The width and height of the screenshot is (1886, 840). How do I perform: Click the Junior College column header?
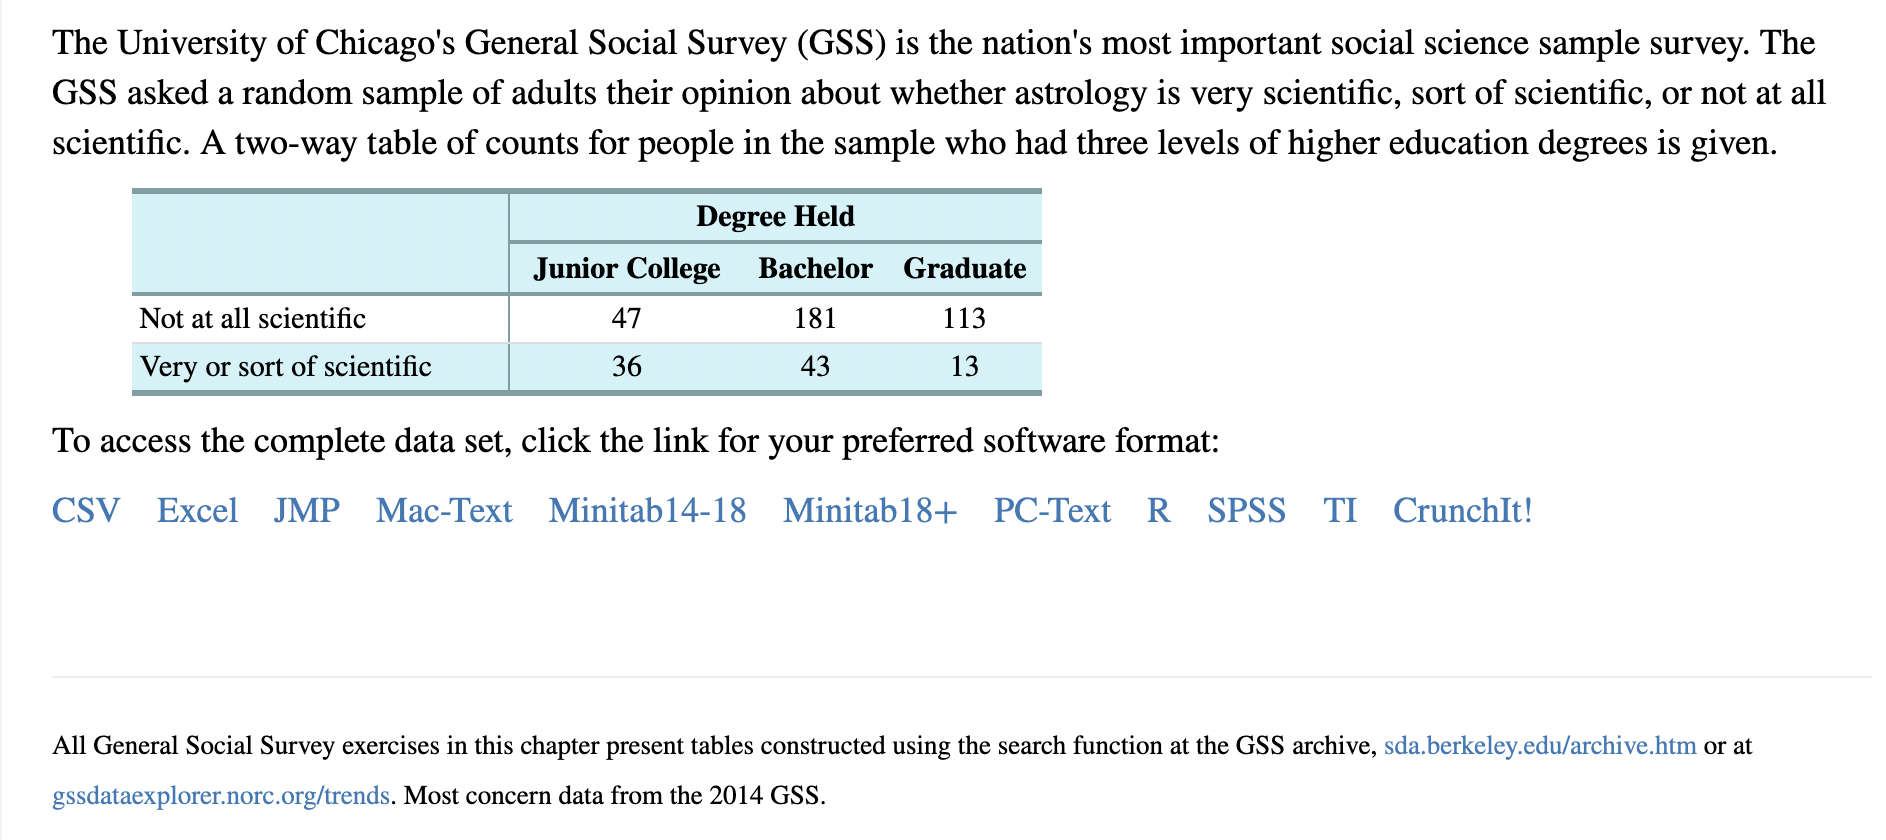[627, 268]
